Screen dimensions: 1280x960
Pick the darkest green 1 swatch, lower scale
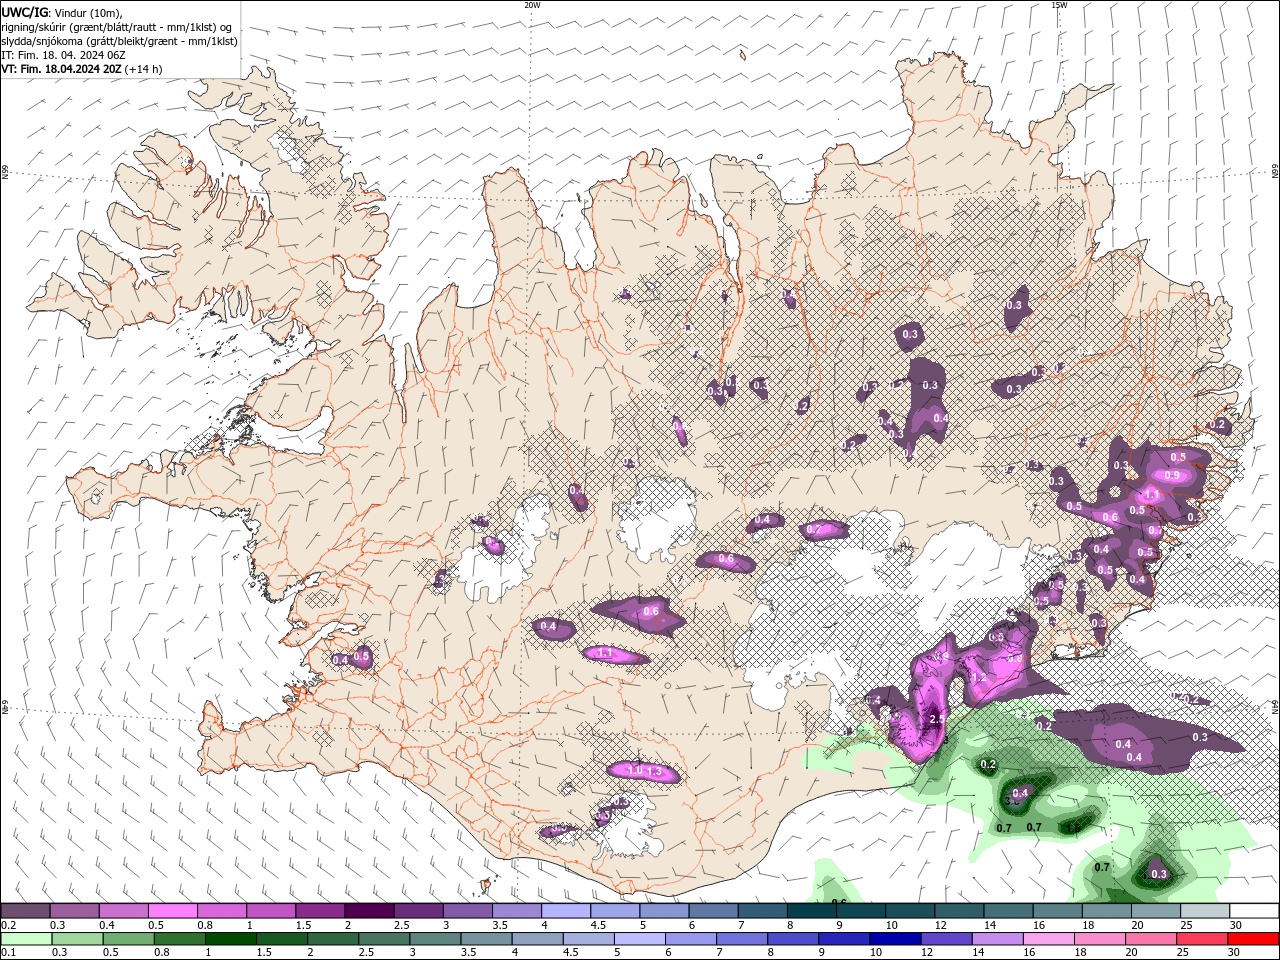(230, 939)
